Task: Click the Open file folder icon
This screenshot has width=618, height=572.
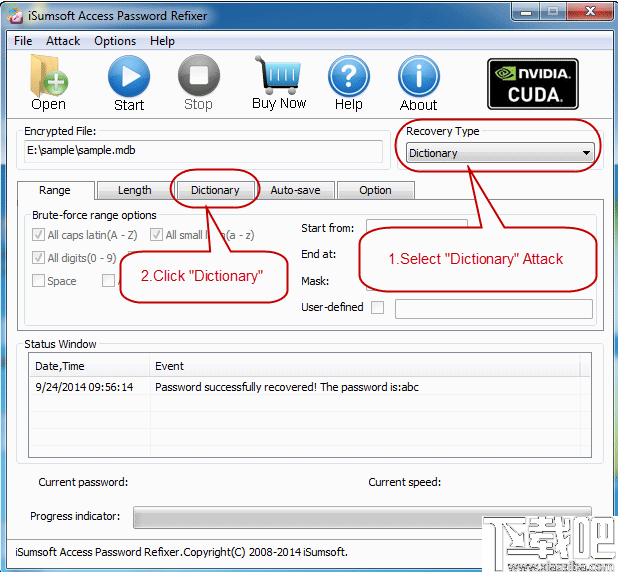Action: 49,76
